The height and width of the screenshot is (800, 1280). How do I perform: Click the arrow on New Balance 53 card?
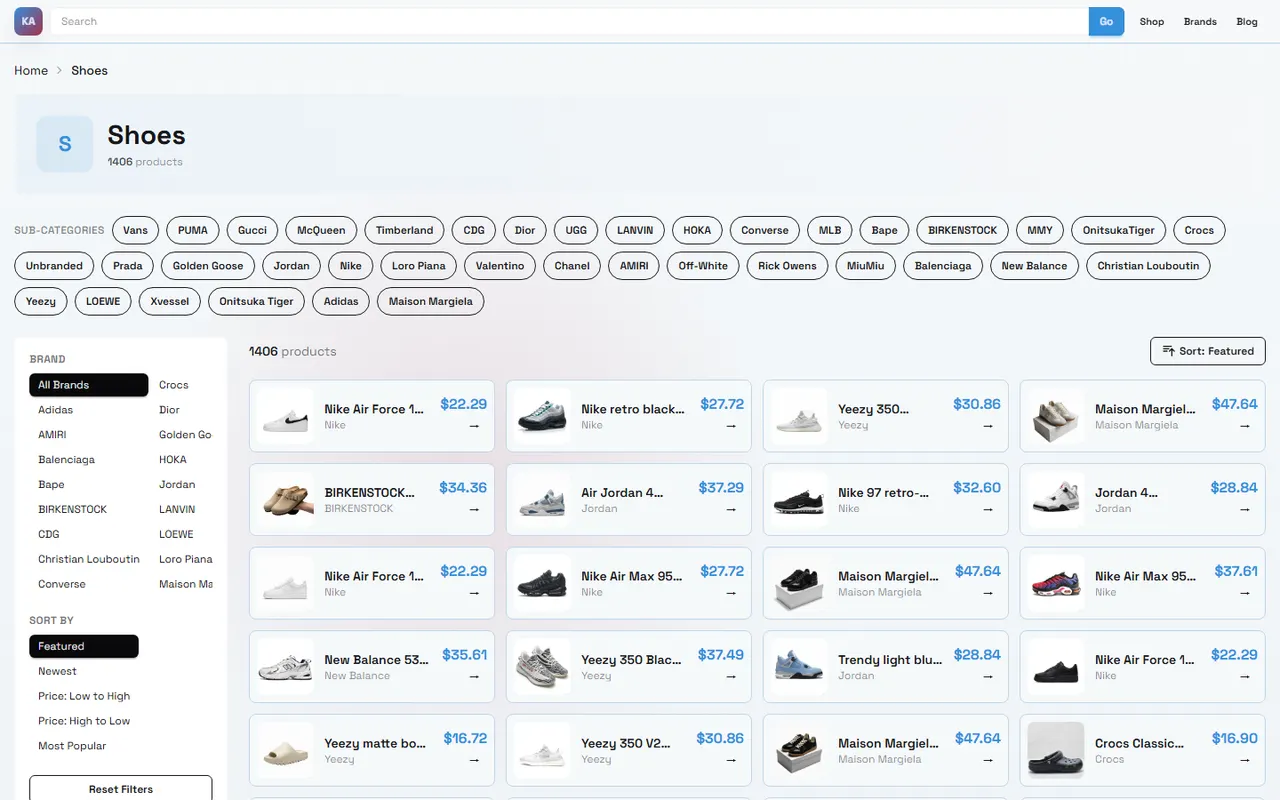pyautogui.click(x=474, y=676)
